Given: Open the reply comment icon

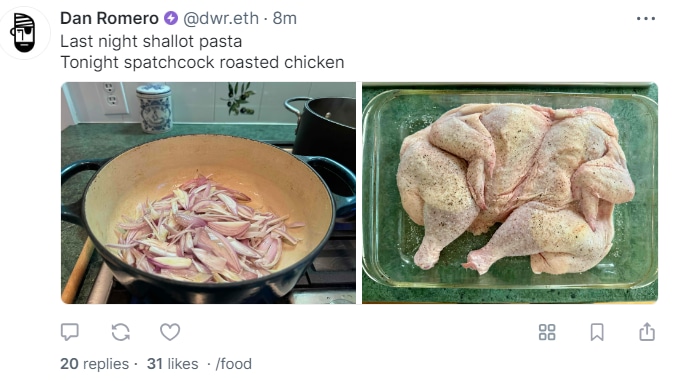Looking at the screenshot, I should coord(70,332).
